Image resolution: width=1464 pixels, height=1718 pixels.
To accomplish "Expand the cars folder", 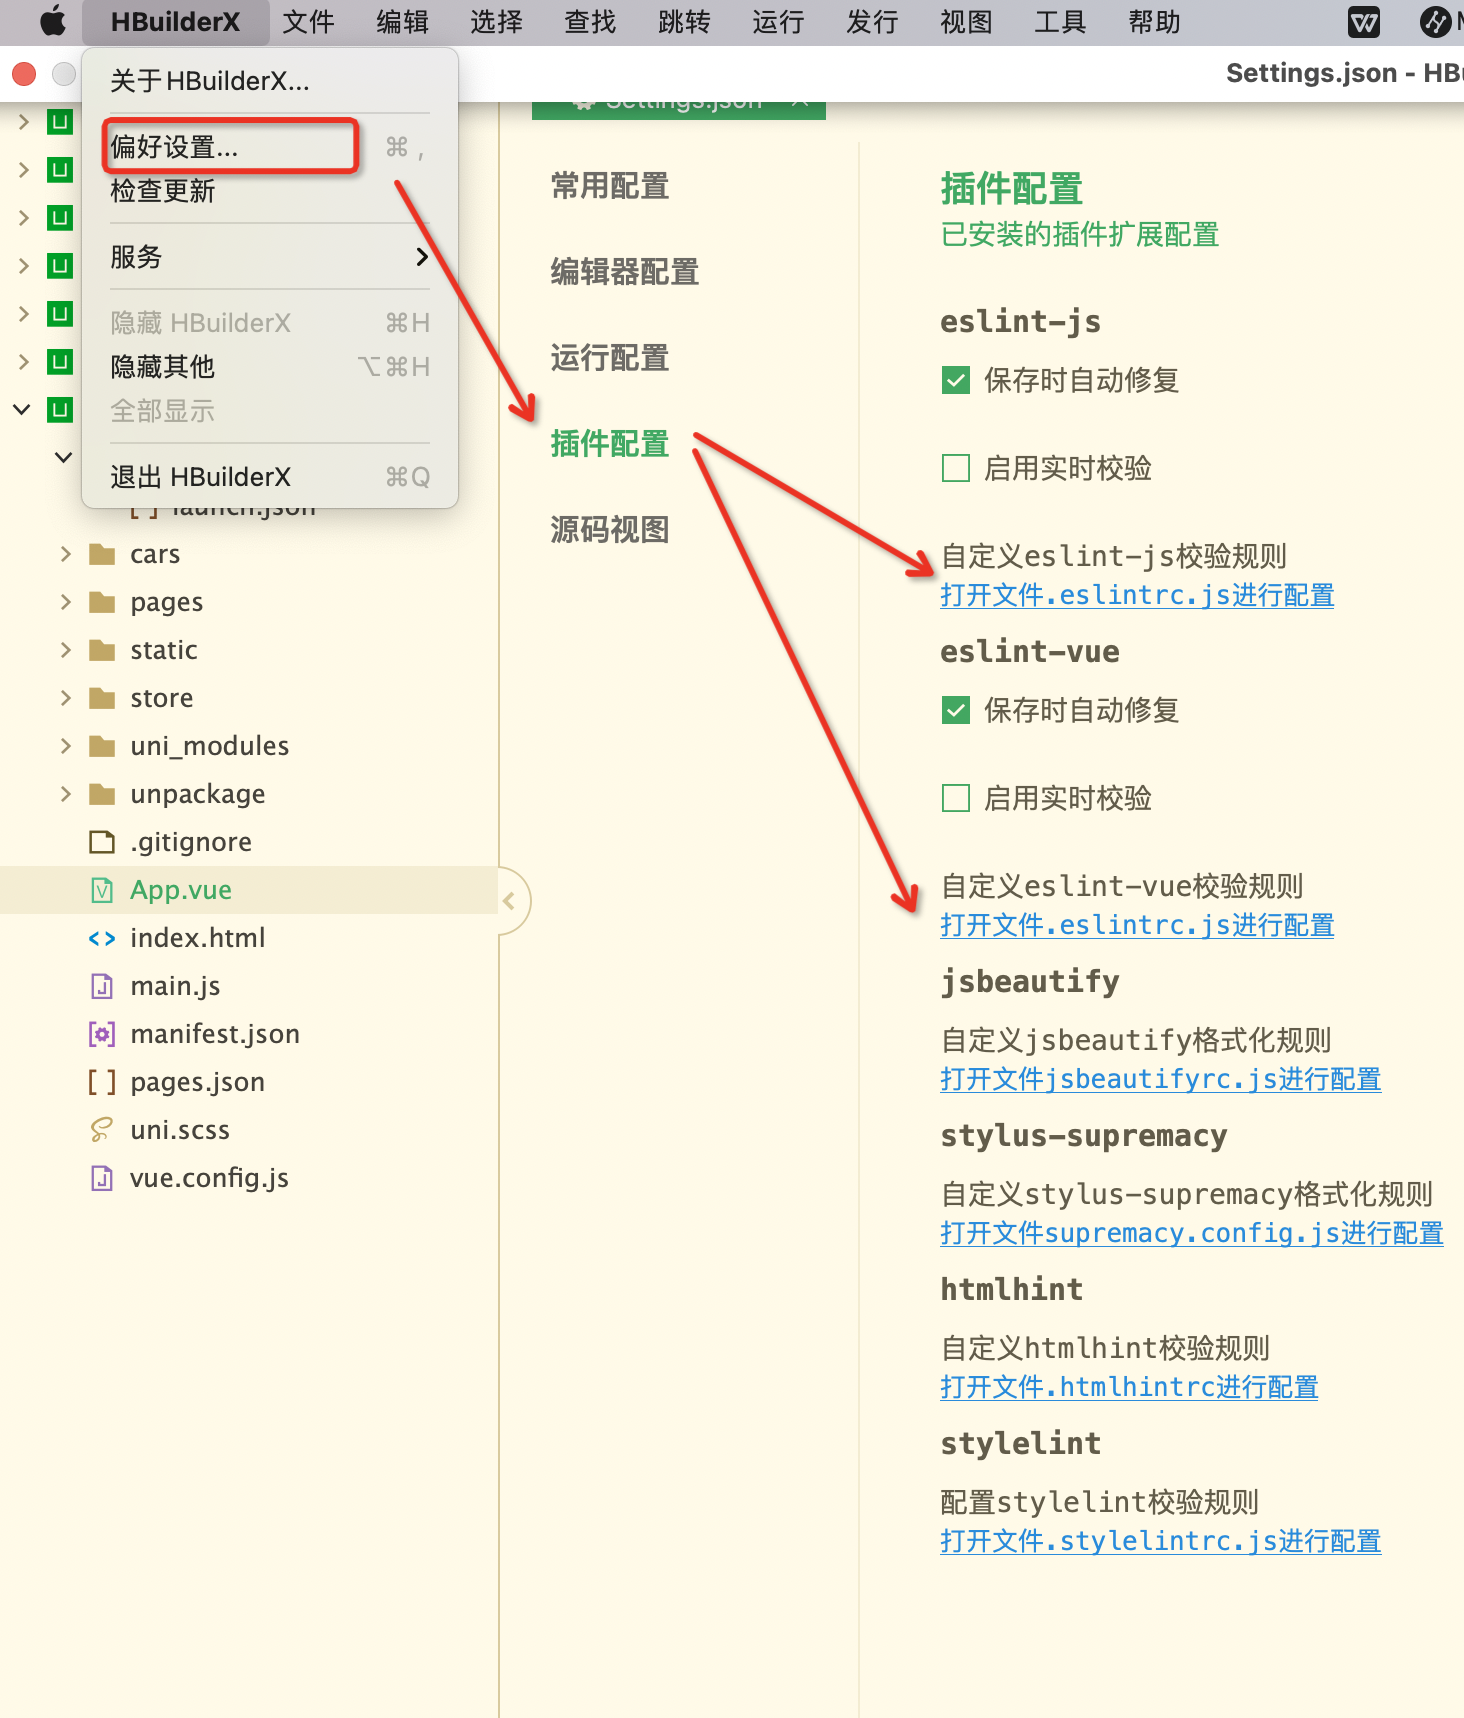I will 66,554.
